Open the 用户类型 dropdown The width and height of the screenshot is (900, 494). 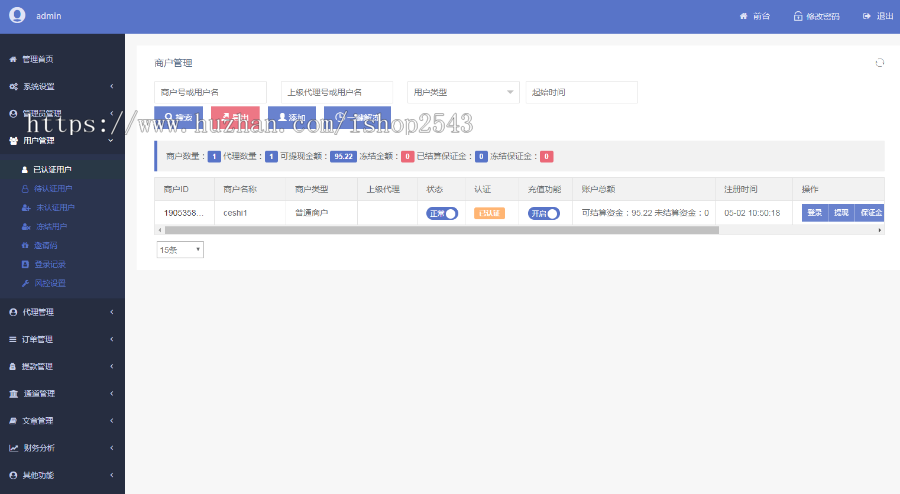click(463, 92)
